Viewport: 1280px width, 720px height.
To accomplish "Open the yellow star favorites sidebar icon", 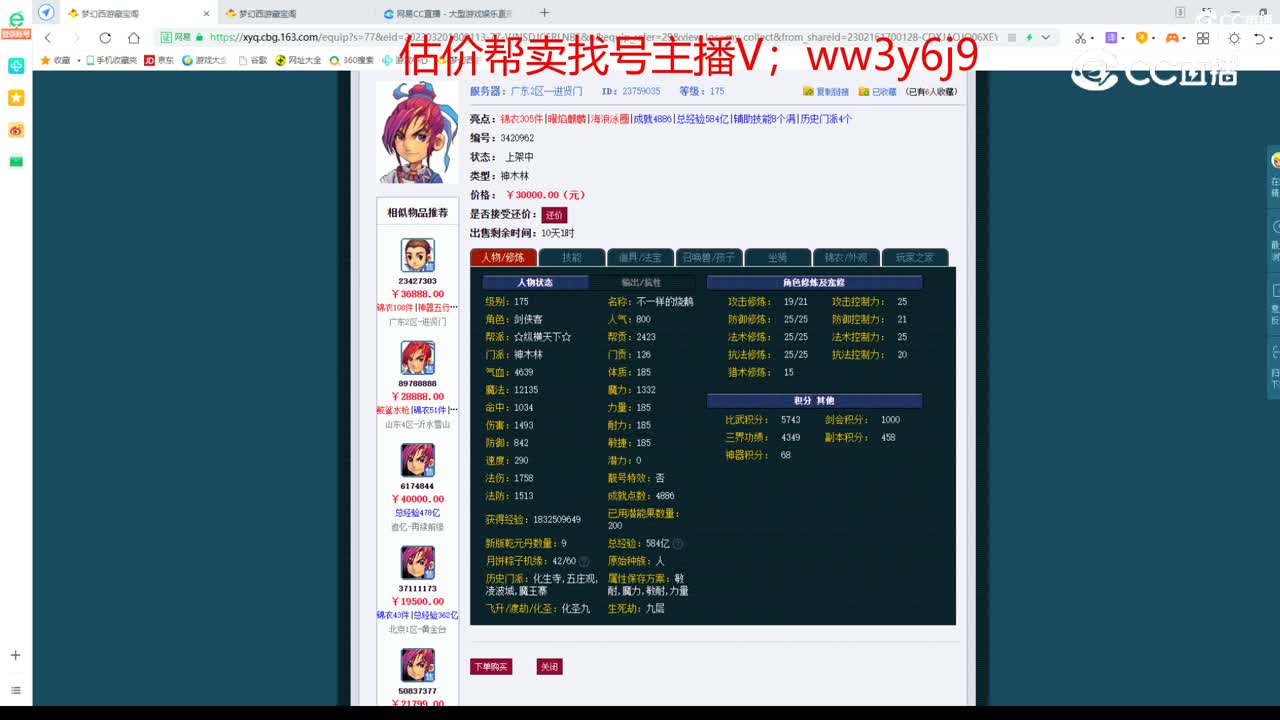I will point(16,98).
